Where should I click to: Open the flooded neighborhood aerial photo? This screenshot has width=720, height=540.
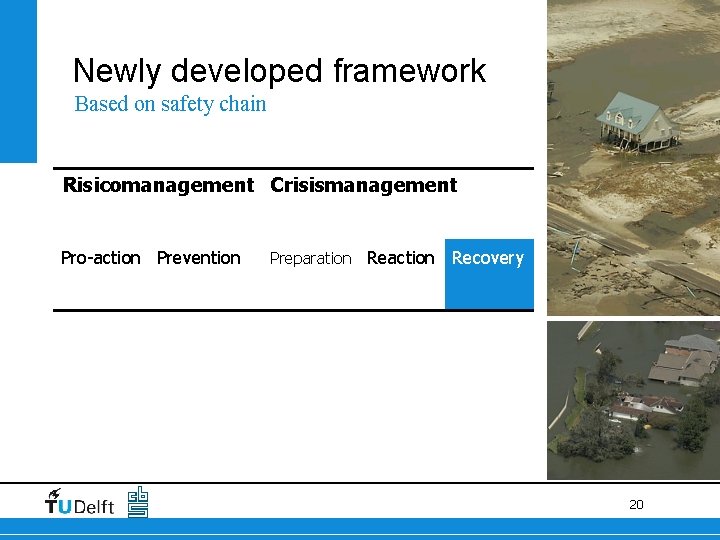click(x=633, y=400)
